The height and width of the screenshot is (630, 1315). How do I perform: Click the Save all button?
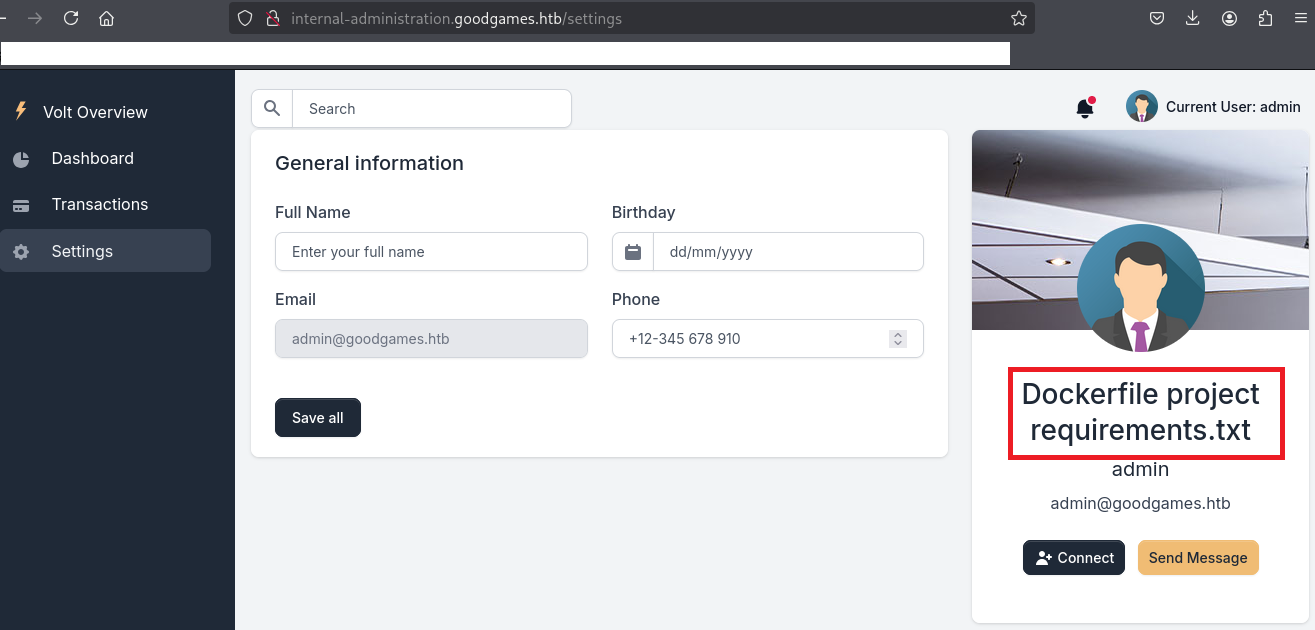click(318, 418)
